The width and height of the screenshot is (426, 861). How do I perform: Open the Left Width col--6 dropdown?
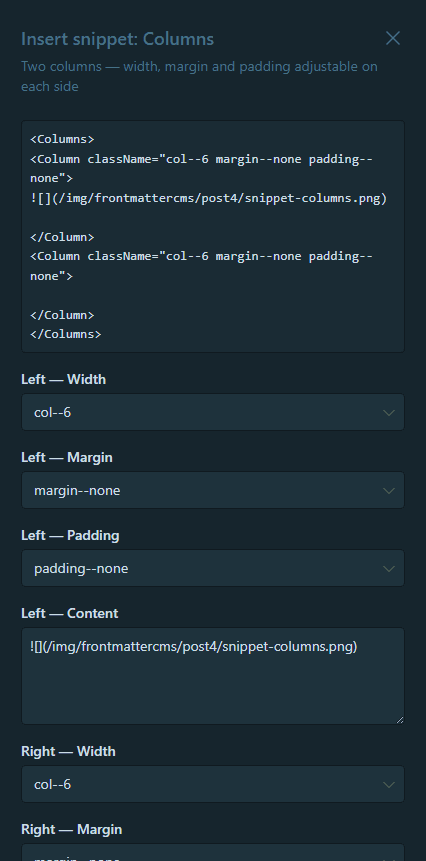213,412
